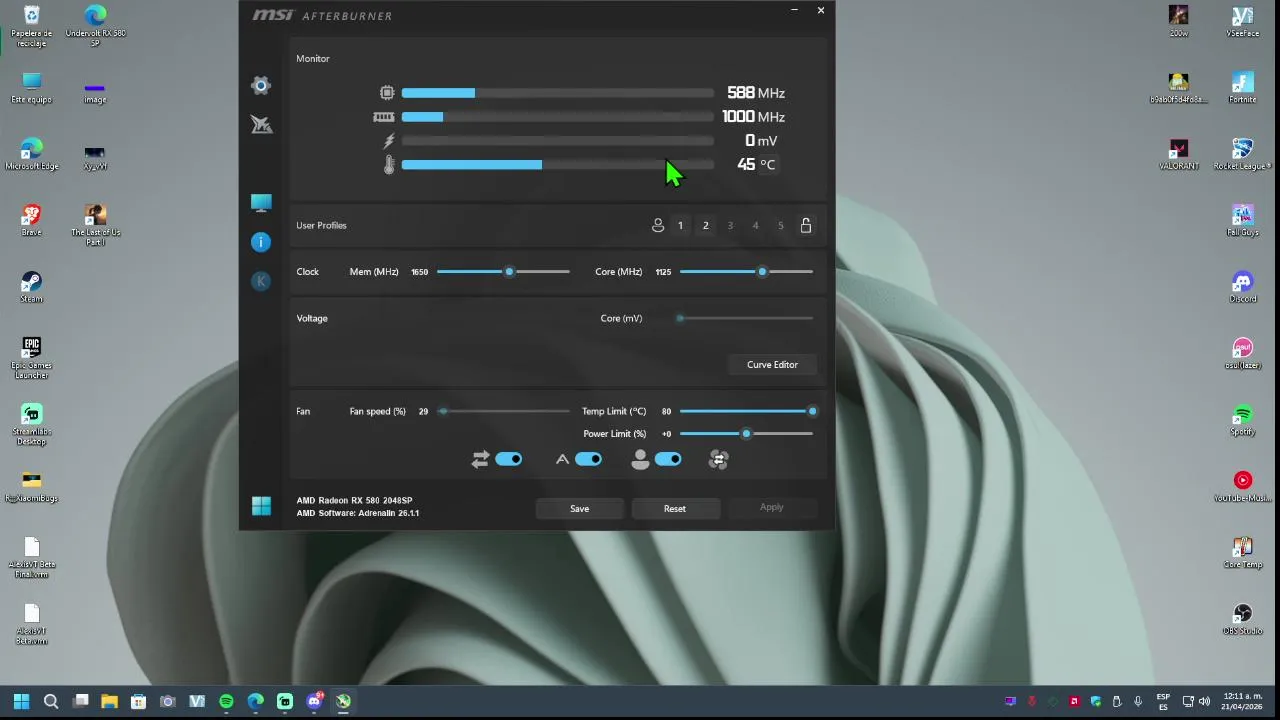Click the crossed jet icon below settings gear
Image resolution: width=1280 pixels, height=720 pixels.
[x=261, y=124]
